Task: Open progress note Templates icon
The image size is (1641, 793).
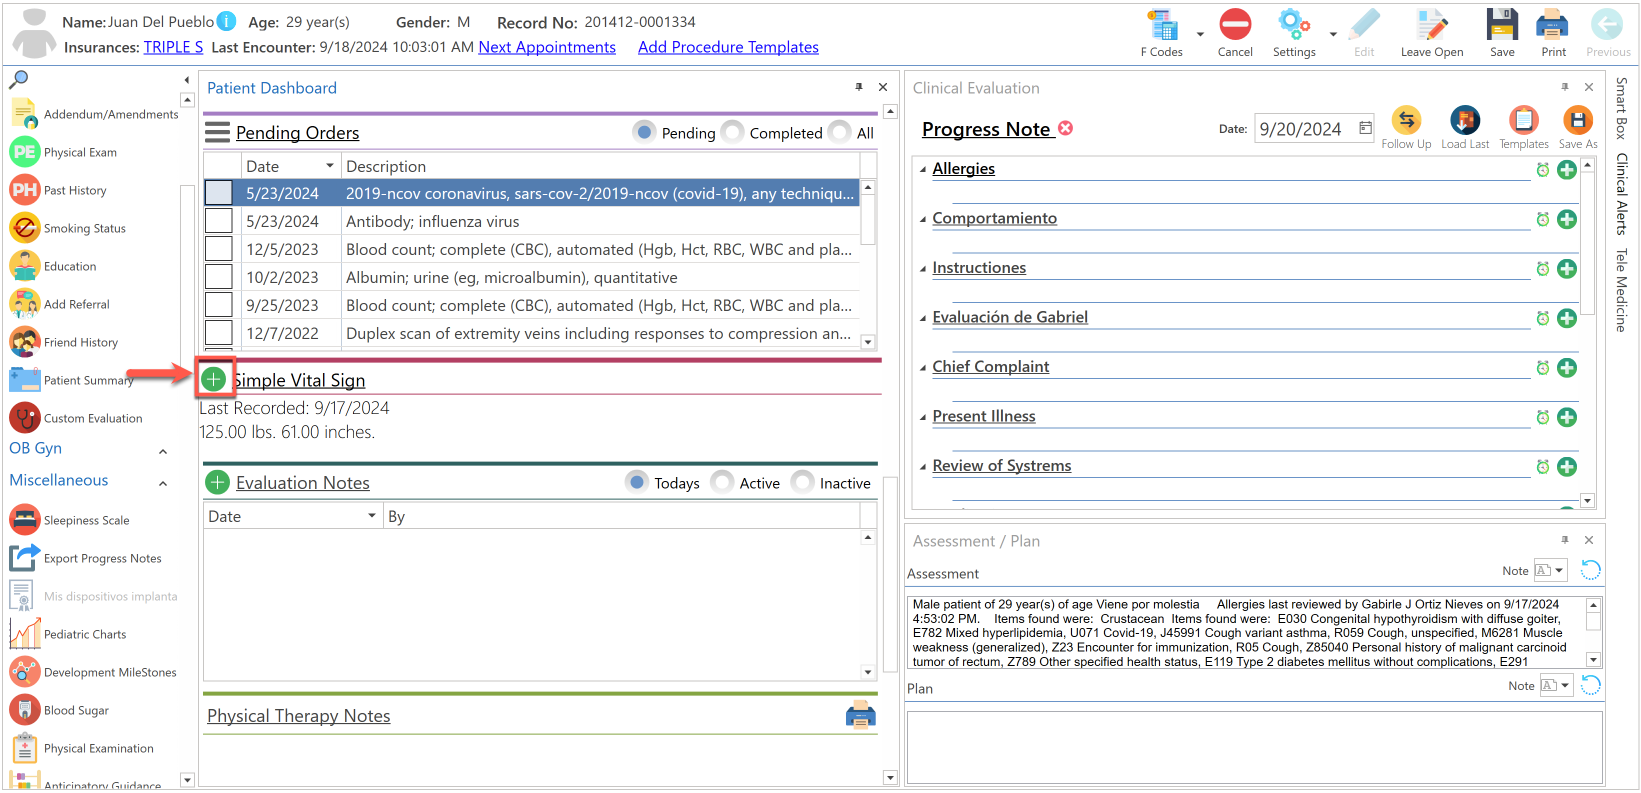Action: [1523, 120]
